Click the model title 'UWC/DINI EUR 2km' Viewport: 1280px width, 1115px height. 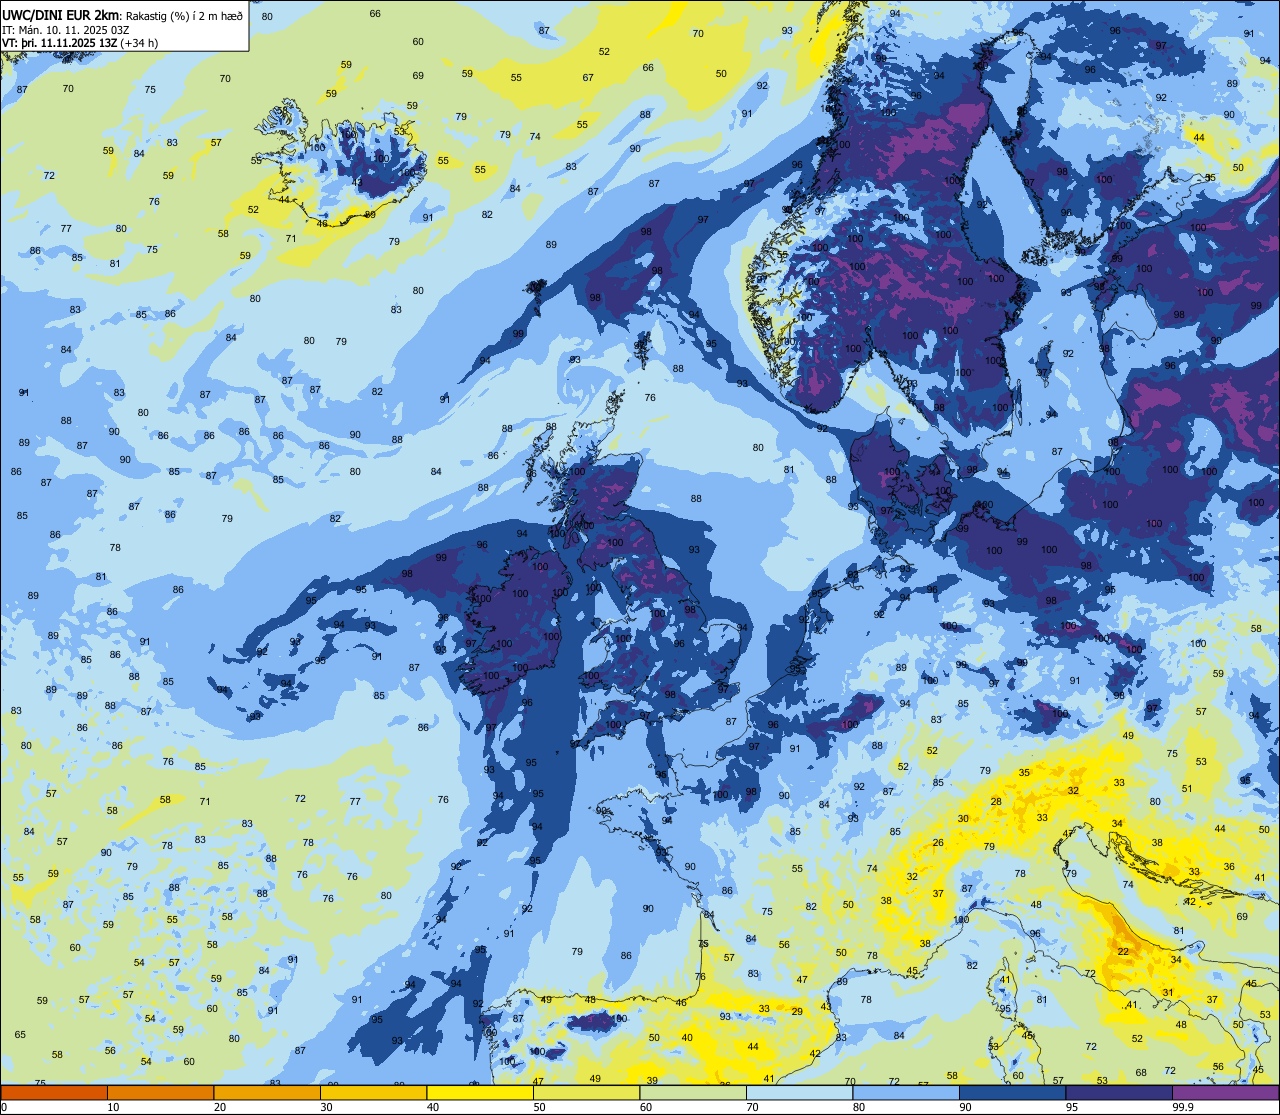[60, 15]
